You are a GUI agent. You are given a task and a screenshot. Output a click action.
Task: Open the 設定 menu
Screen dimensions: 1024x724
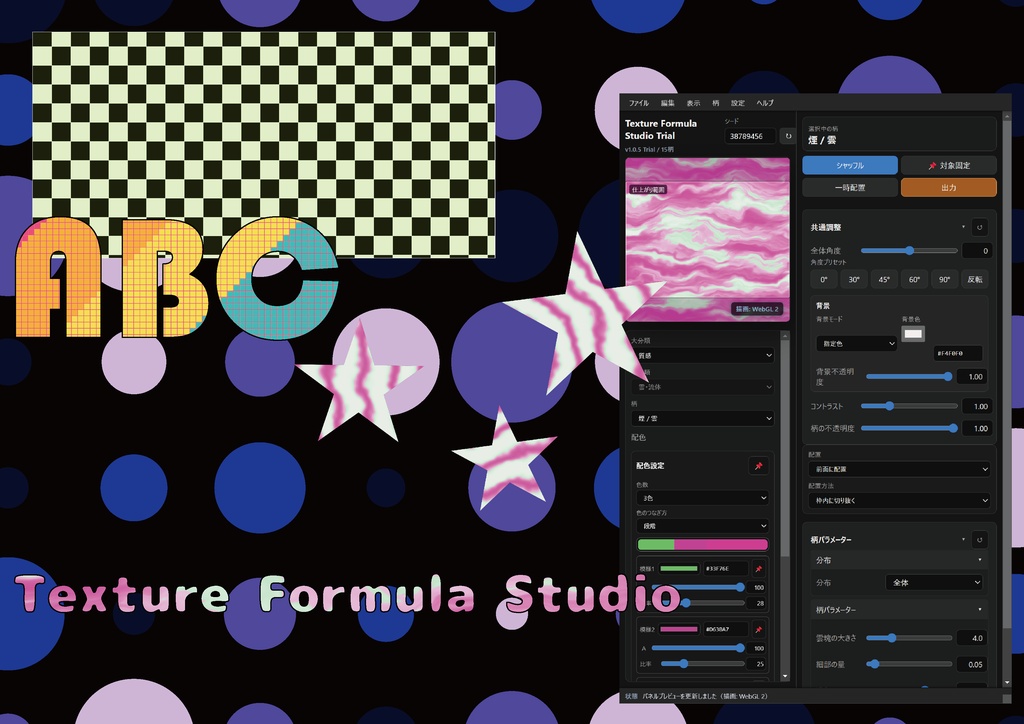737,103
